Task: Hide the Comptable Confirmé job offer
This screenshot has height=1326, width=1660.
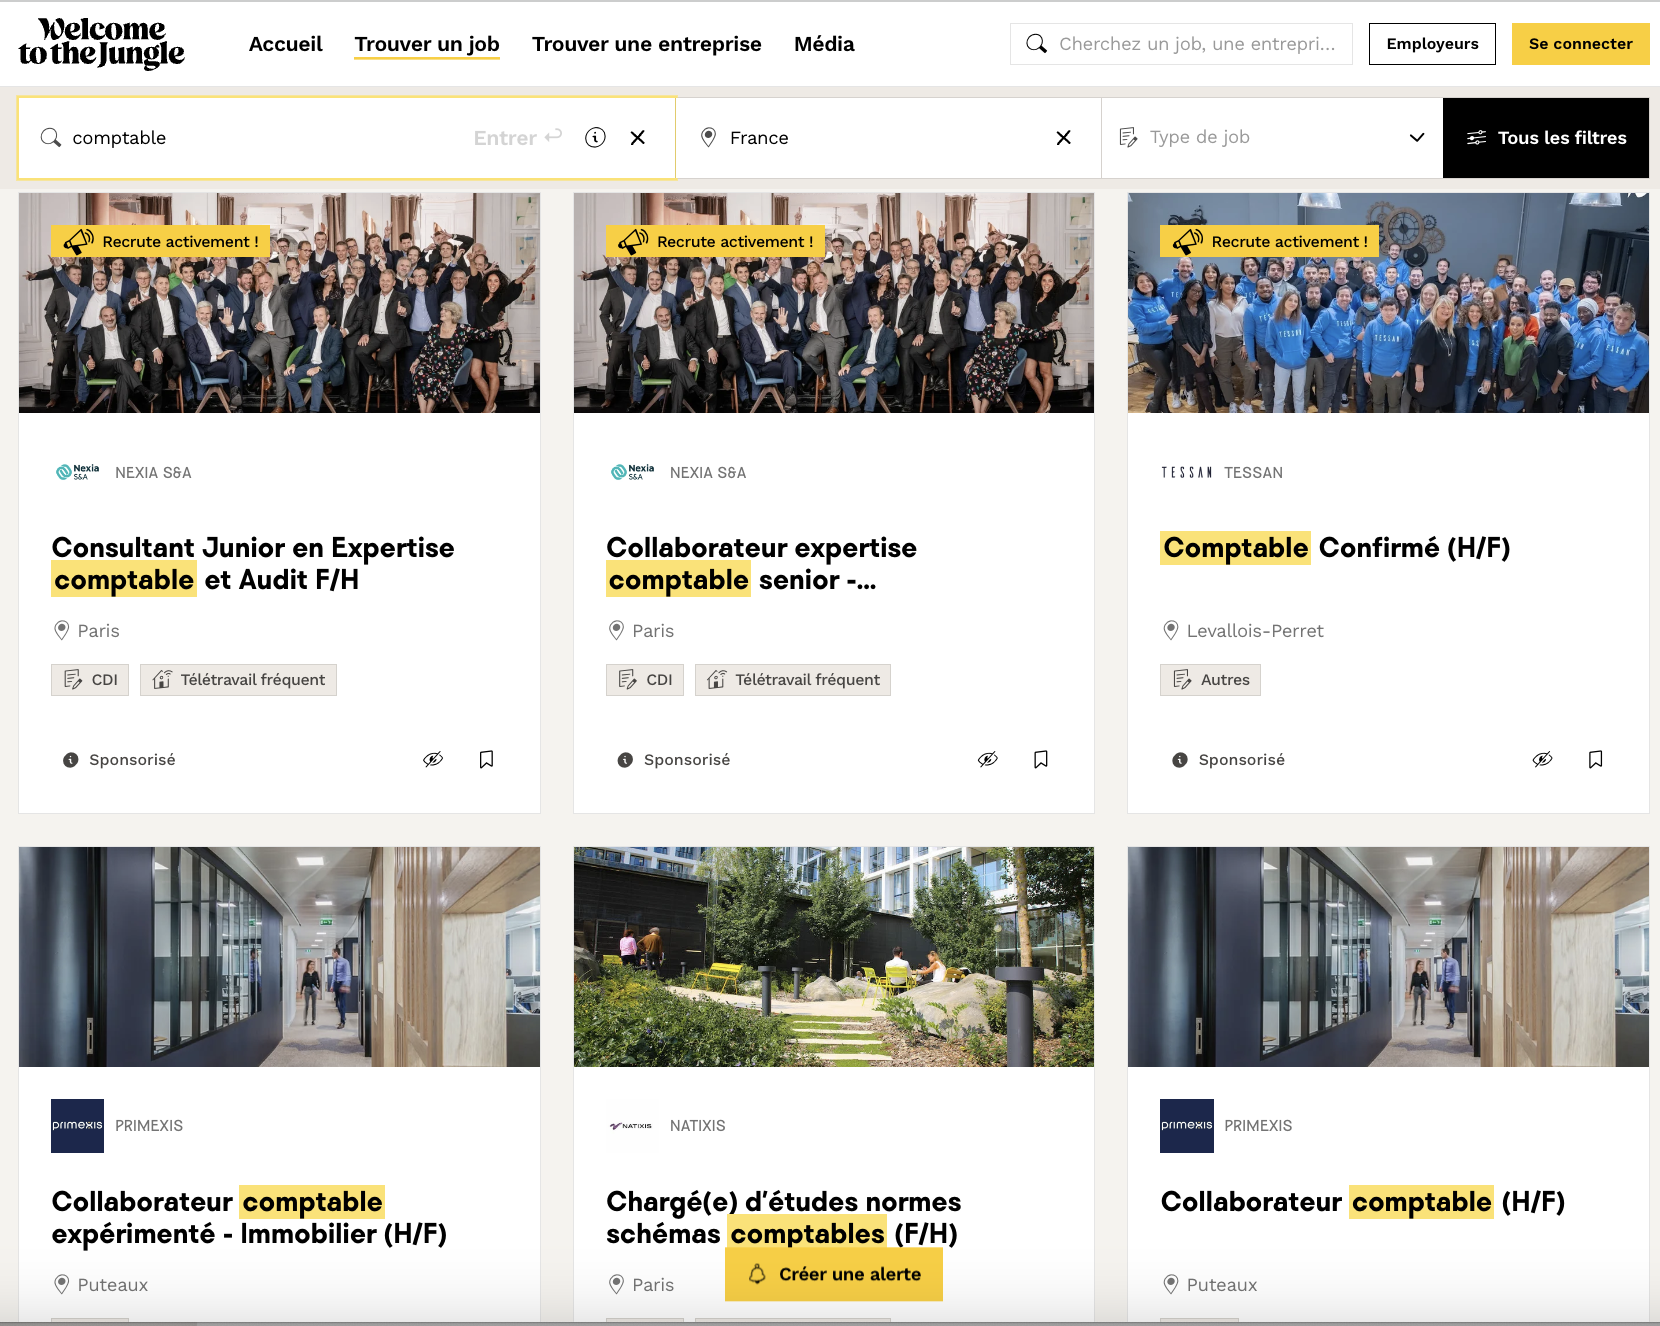Action: tap(1542, 760)
